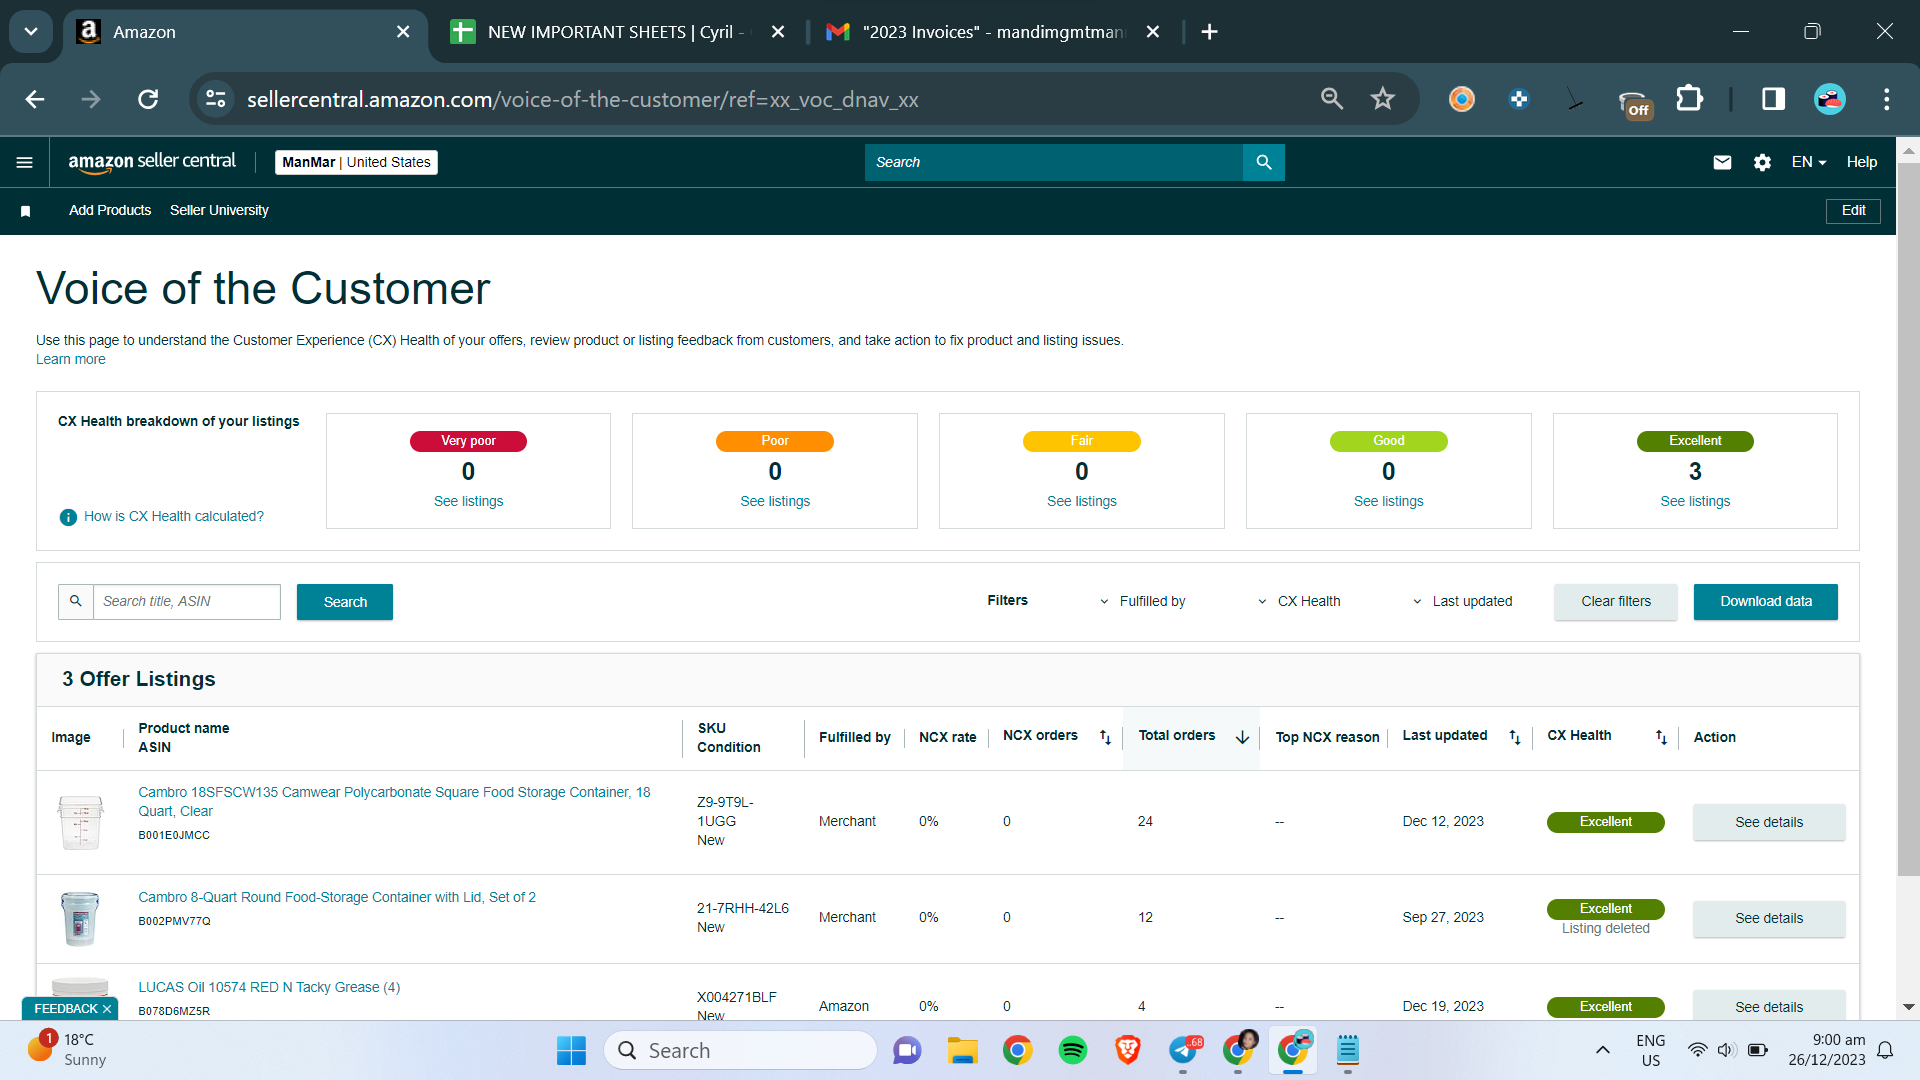This screenshot has height=1080, width=1920.
Task: Focus the Search title, ASIN input field
Action: pyautogui.click(x=187, y=602)
